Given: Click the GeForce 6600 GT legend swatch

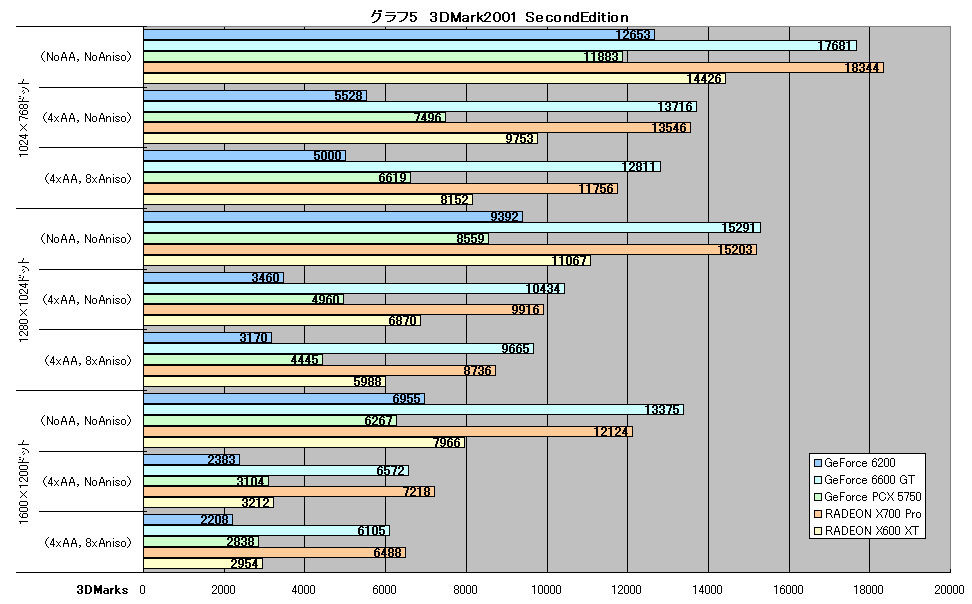Looking at the screenshot, I should coord(817,480).
